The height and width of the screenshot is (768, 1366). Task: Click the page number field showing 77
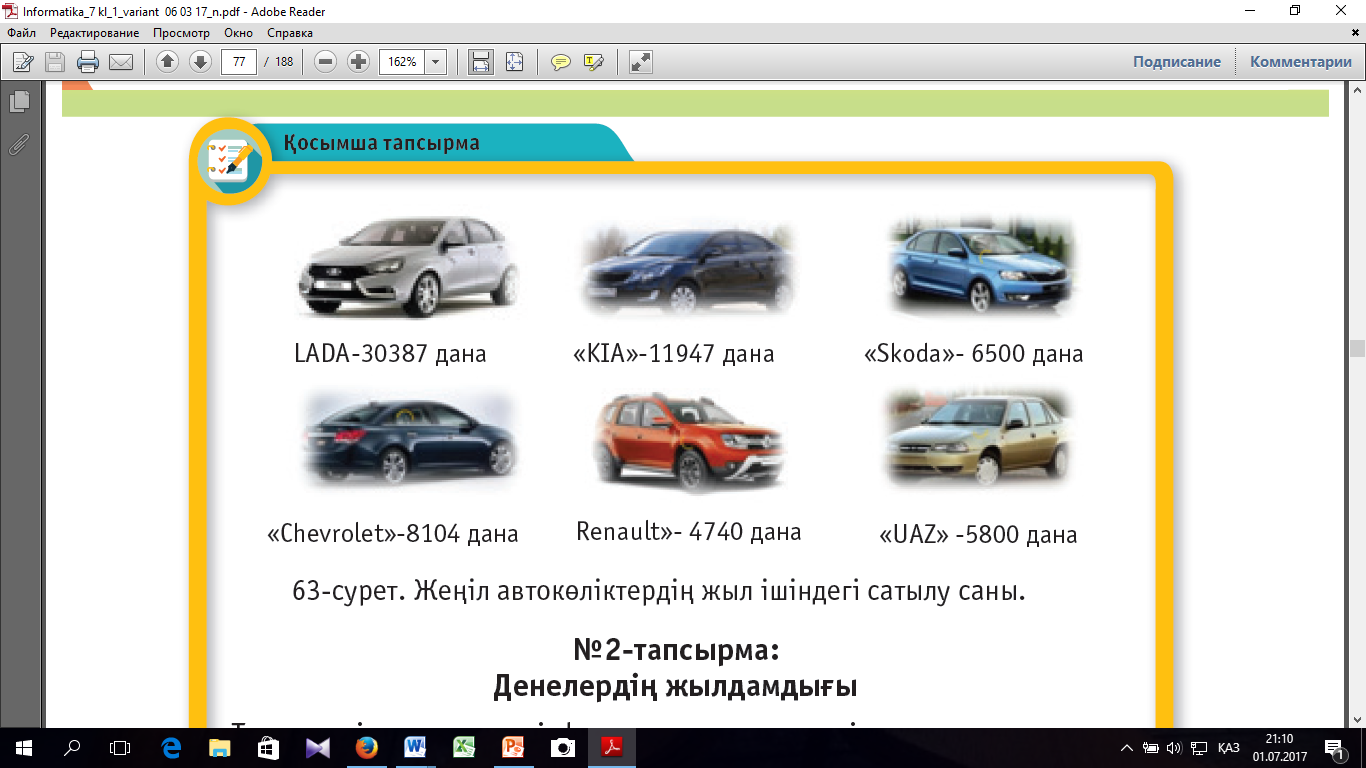239,62
